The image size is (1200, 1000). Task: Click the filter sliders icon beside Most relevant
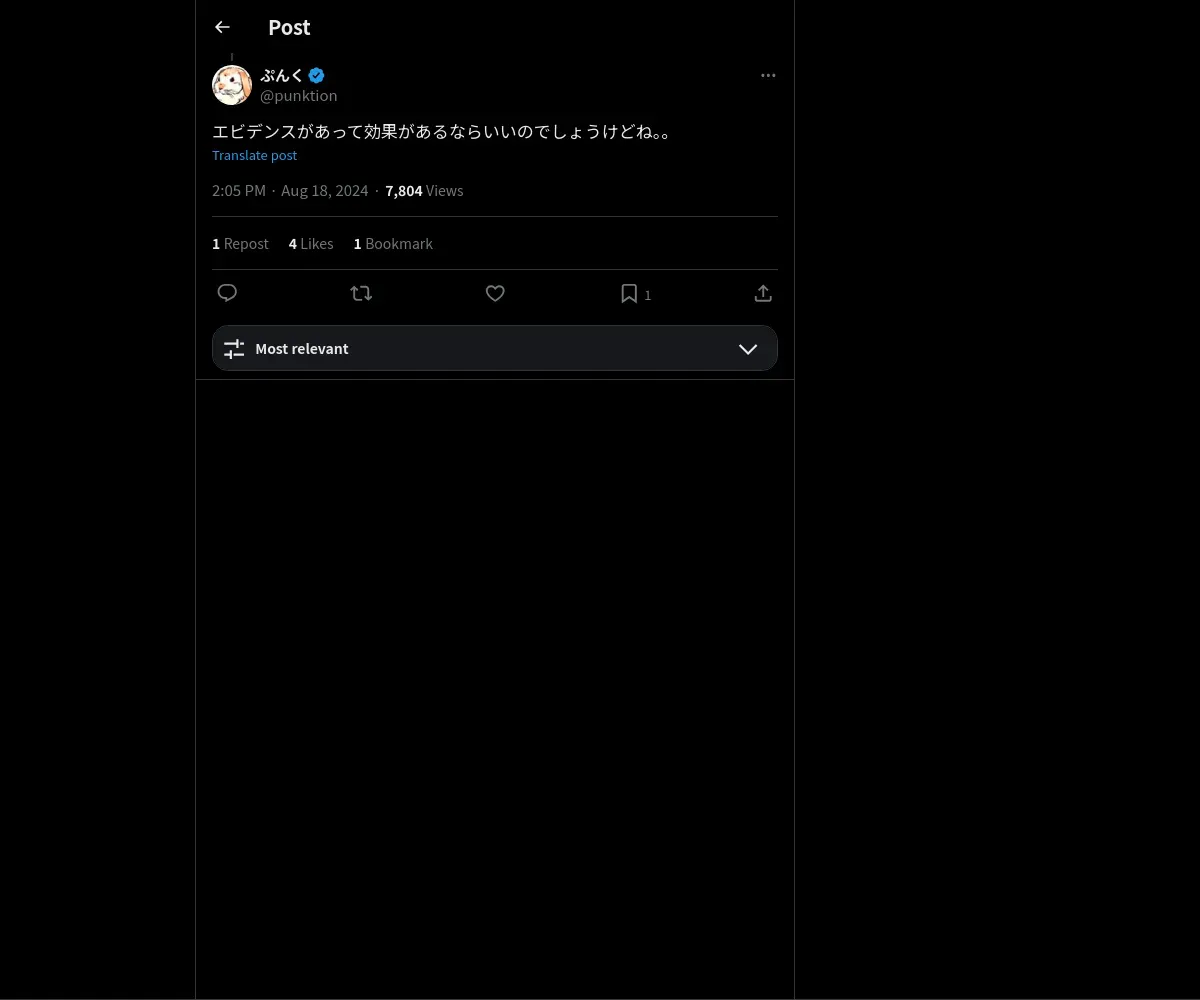234,349
